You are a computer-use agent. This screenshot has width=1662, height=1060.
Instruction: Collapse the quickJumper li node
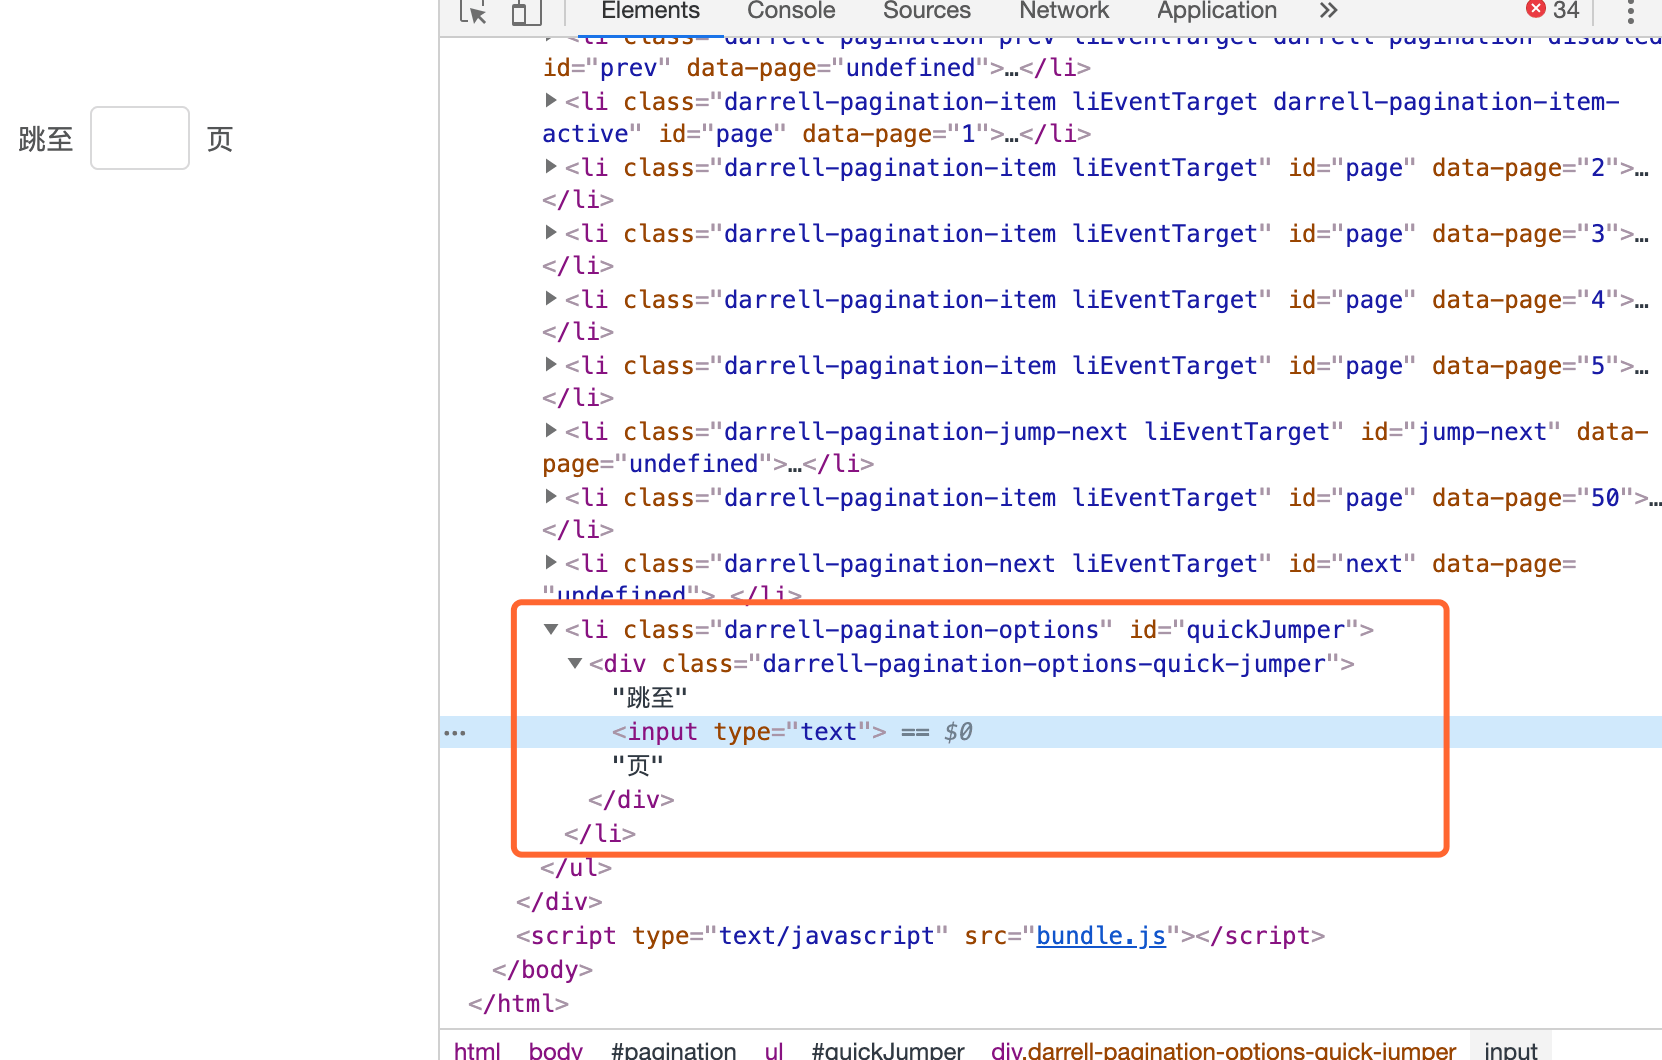pyautogui.click(x=551, y=629)
